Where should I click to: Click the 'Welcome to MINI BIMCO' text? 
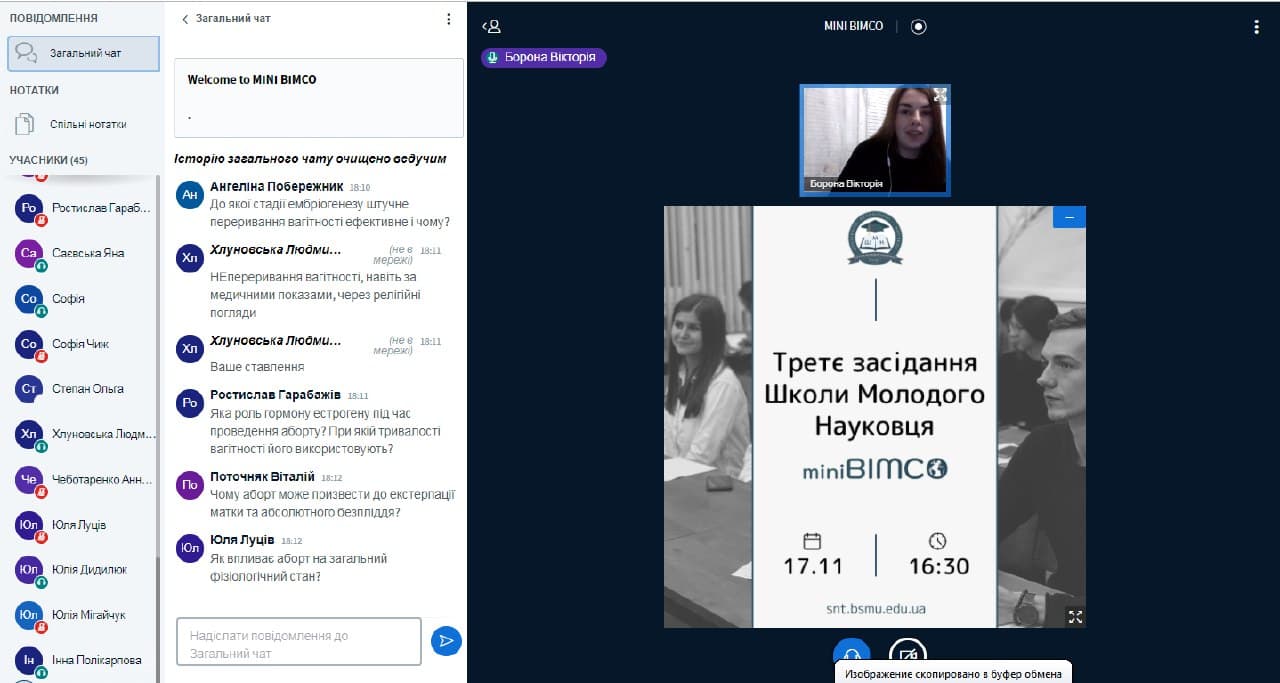[x=252, y=80]
